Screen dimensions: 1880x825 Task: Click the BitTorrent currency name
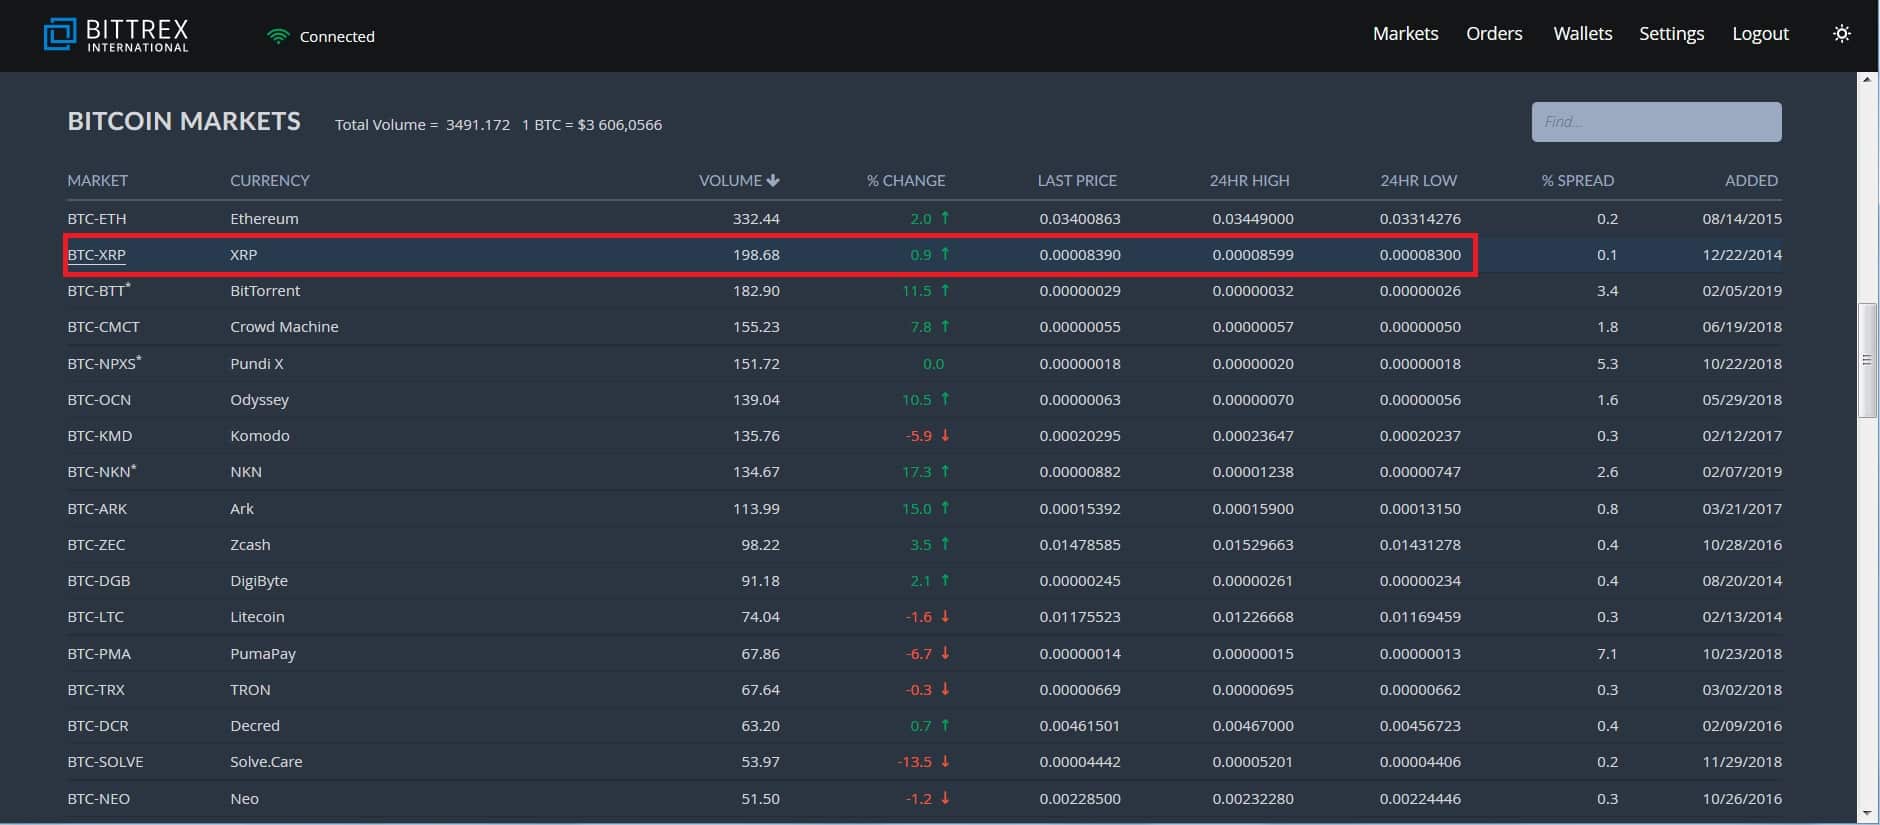coord(265,291)
